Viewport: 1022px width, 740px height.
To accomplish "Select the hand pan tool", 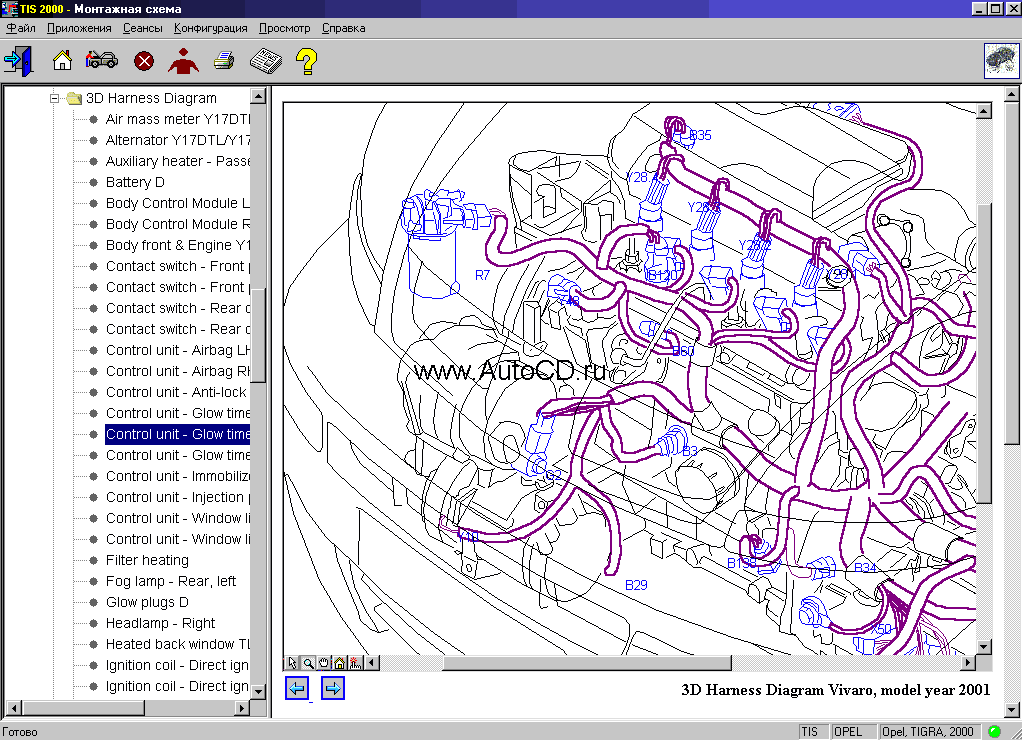I will (x=324, y=663).
